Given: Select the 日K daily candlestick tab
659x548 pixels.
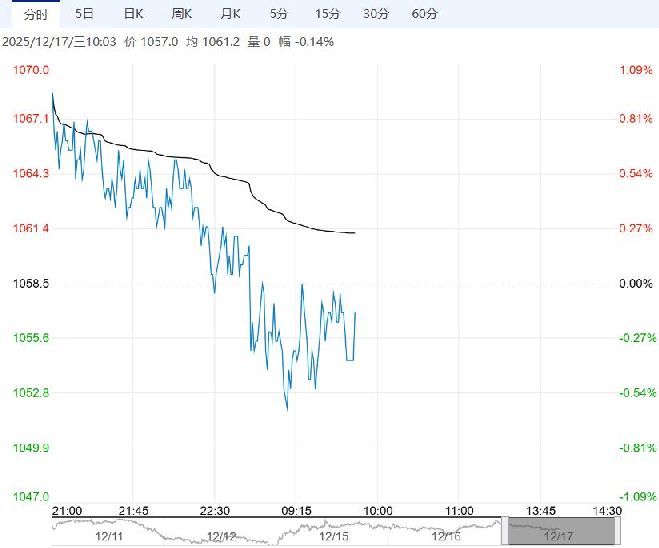Looking at the screenshot, I should [133, 14].
